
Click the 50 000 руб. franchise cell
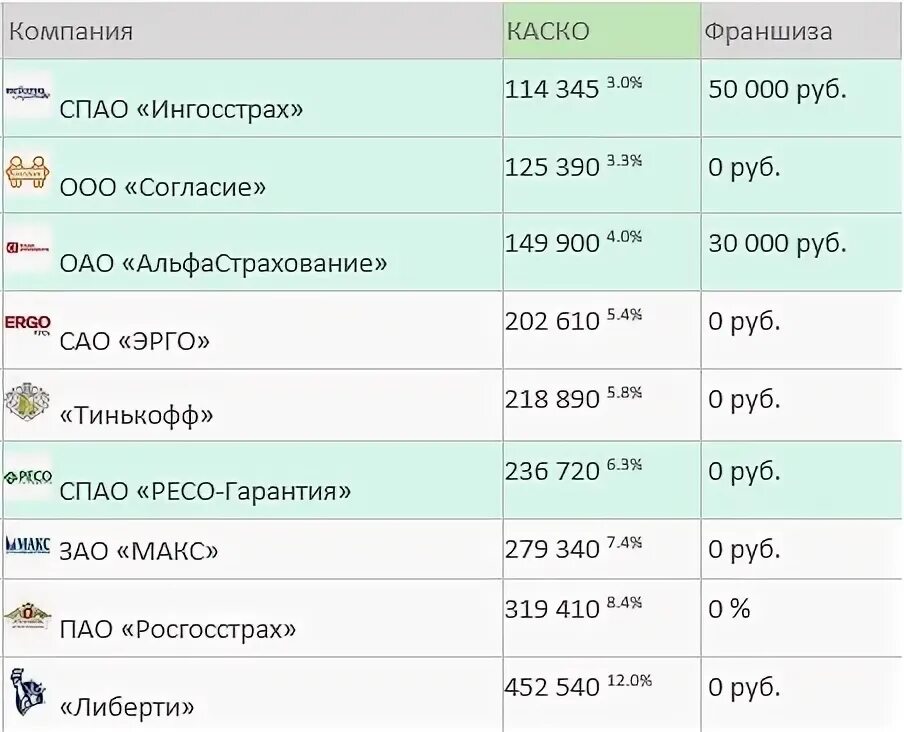[x=777, y=90]
